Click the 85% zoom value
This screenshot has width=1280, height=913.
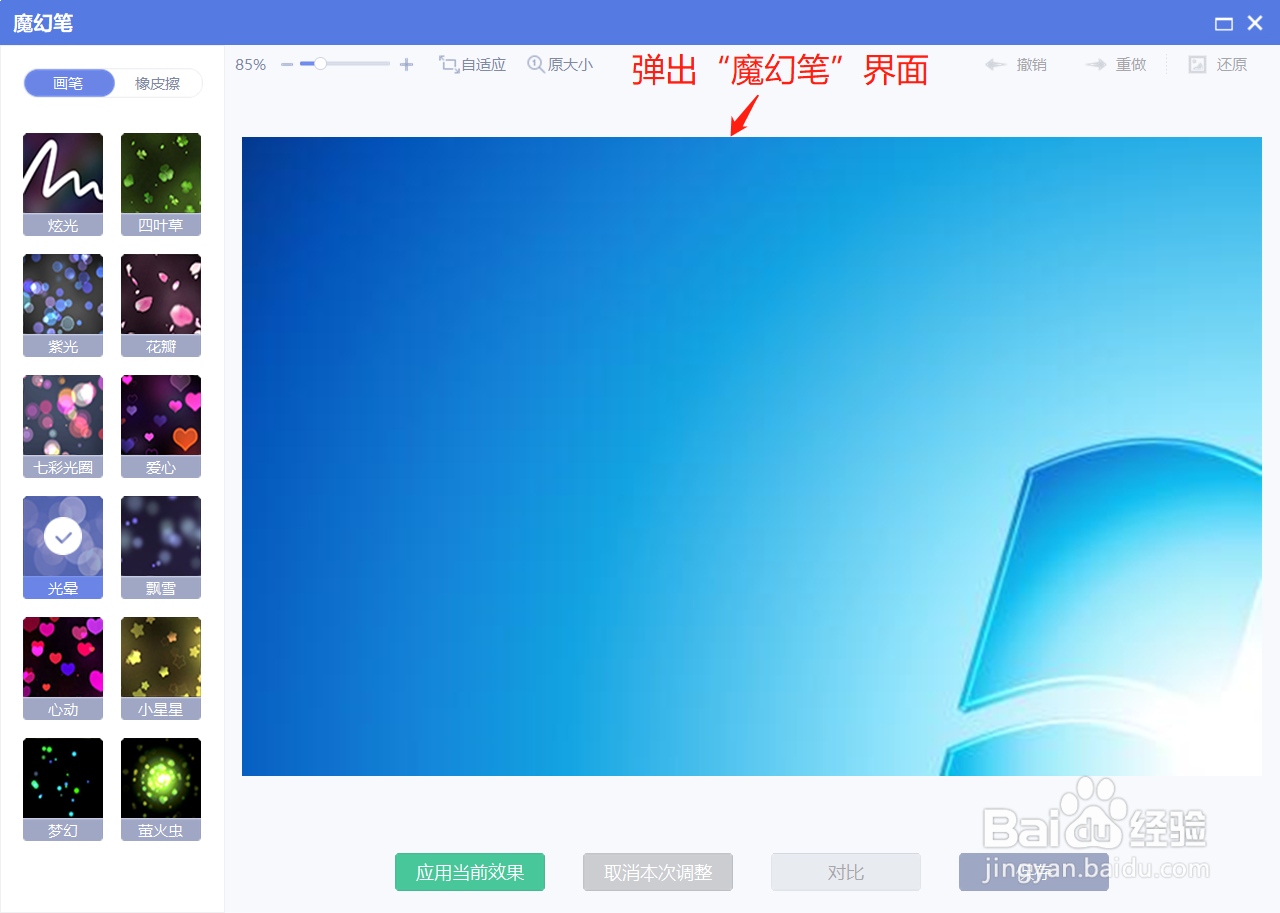click(x=251, y=64)
